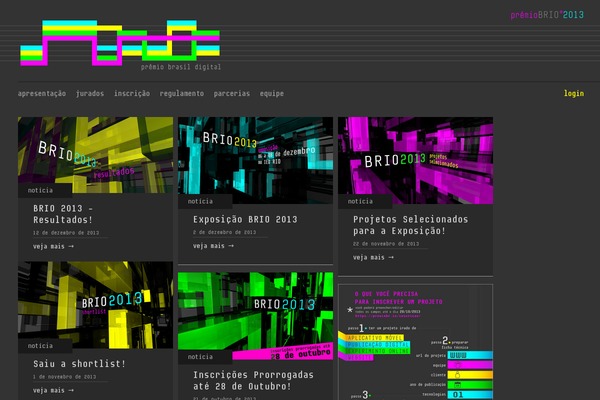Open the yellow shortlist thumbnail image

click(95, 305)
